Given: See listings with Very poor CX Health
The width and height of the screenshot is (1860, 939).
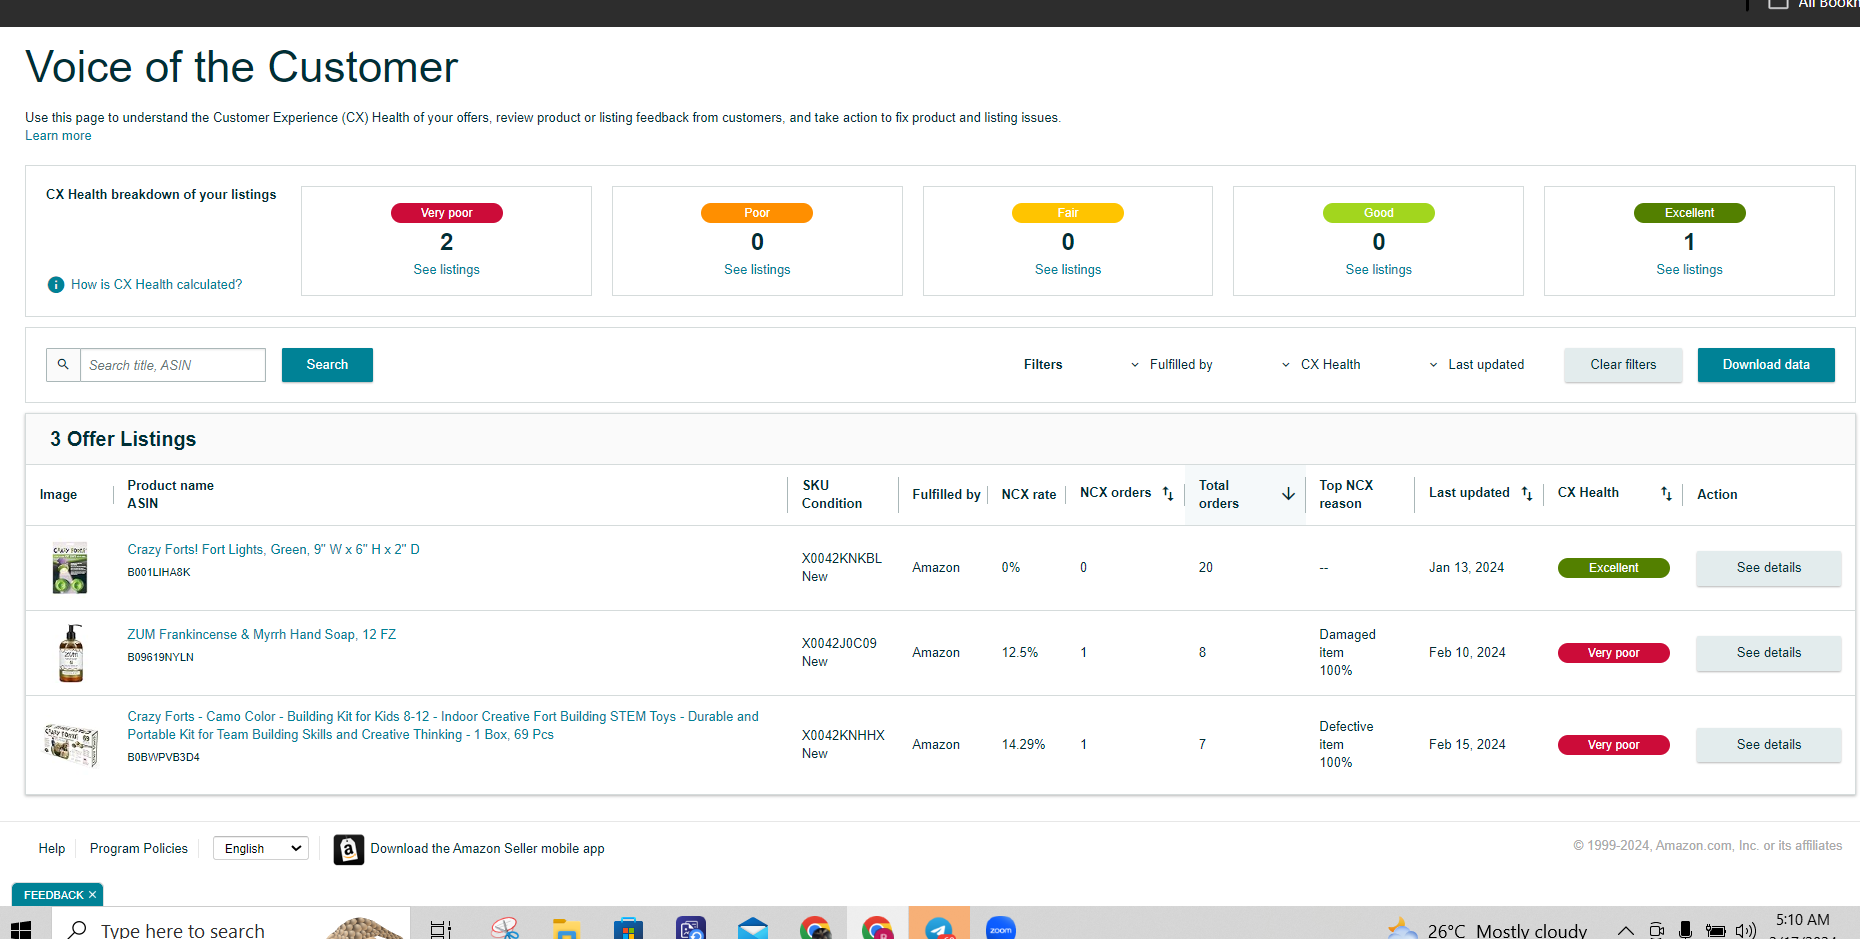Looking at the screenshot, I should (446, 270).
